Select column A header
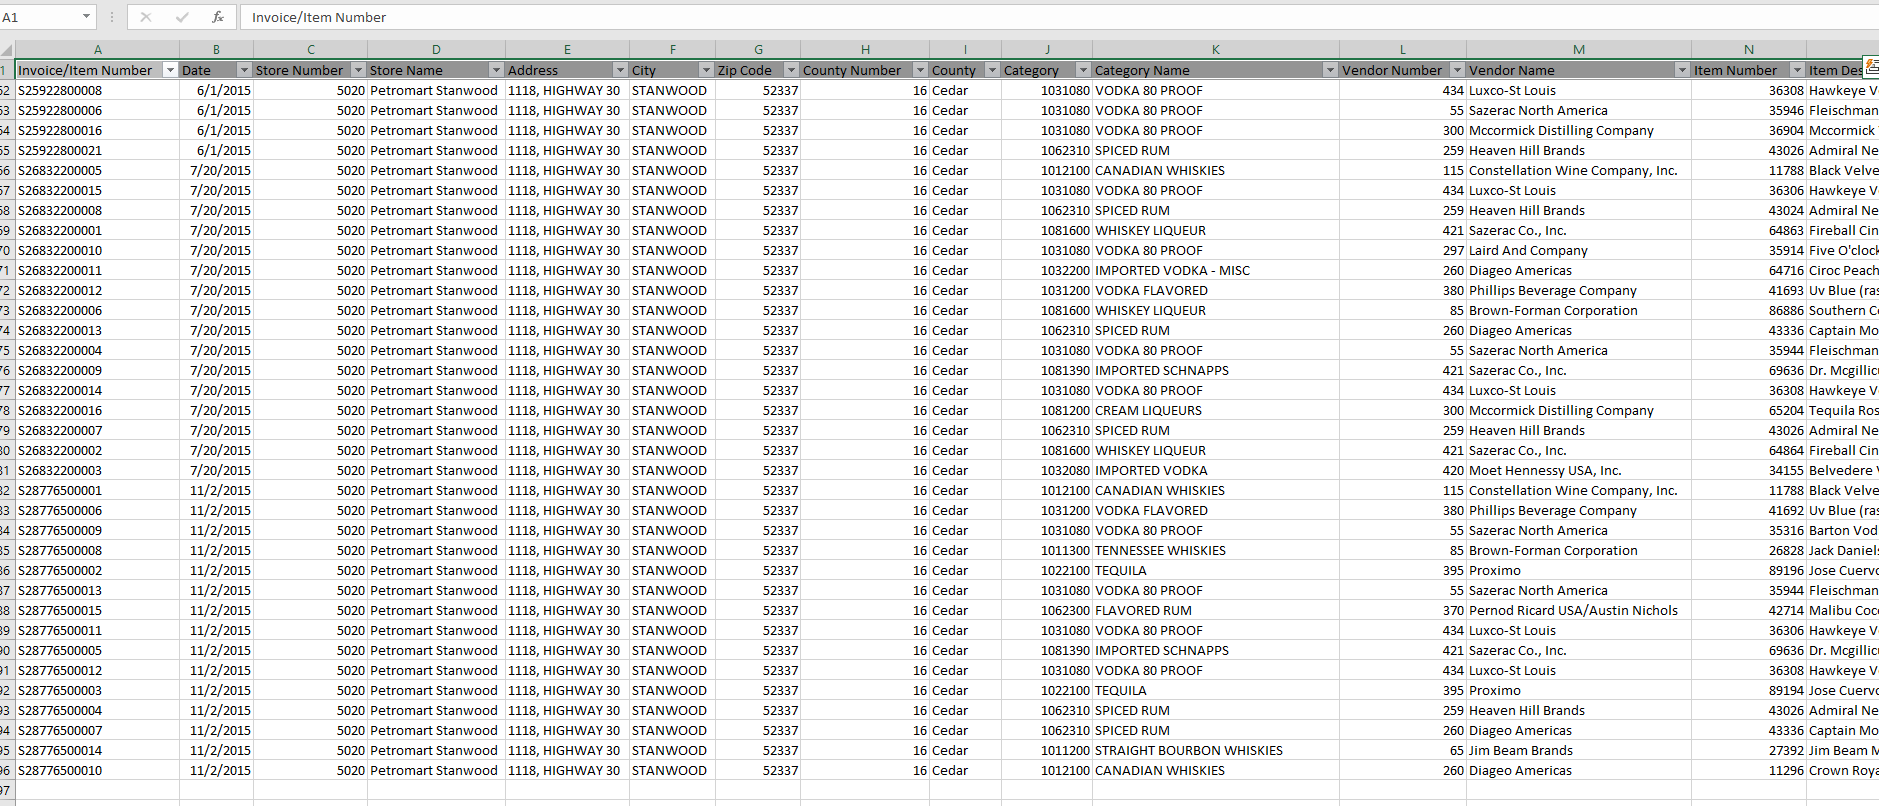 [x=97, y=49]
